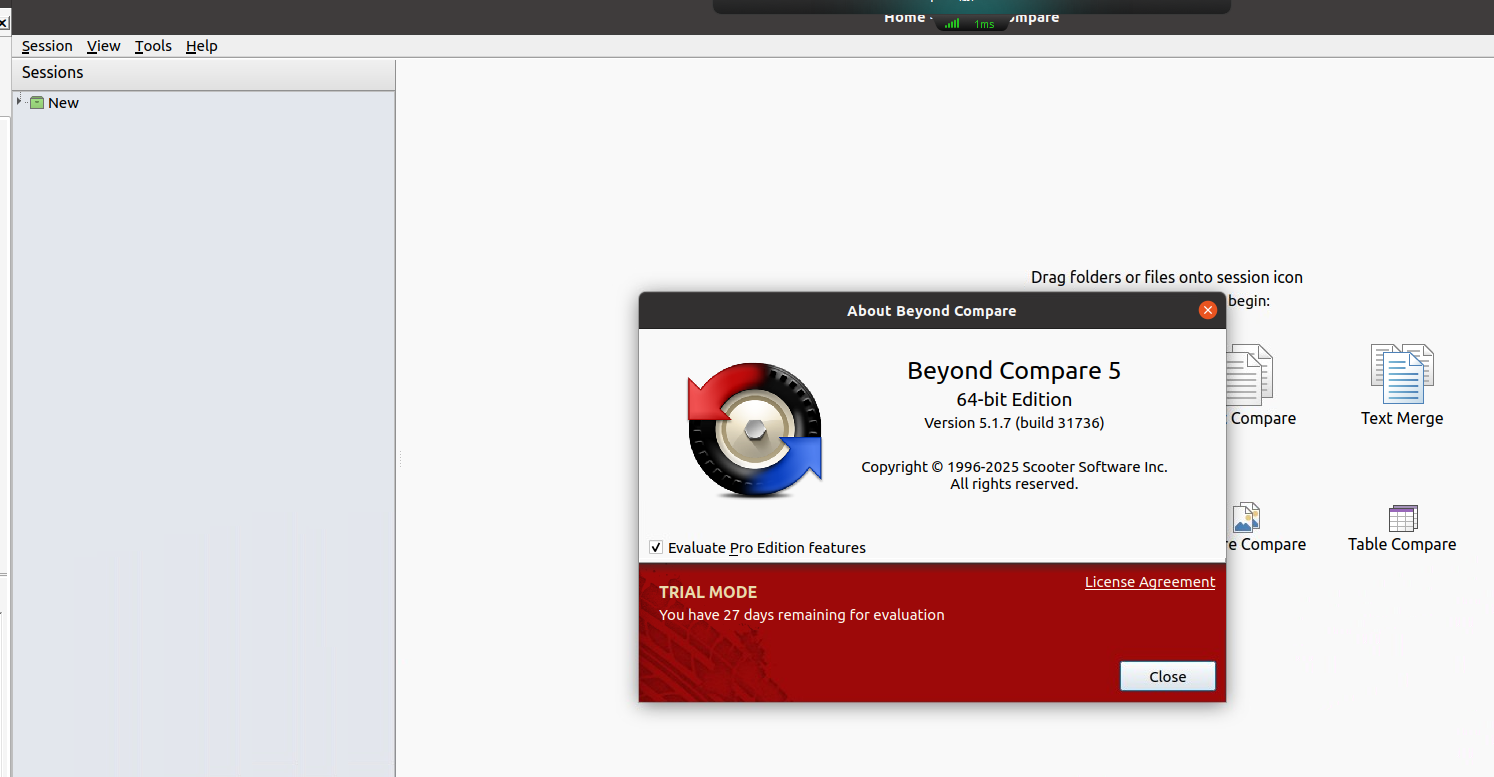Image resolution: width=1494 pixels, height=777 pixels.
Task: Click the Text Merge label
Action: click(x=1402, y=418)
